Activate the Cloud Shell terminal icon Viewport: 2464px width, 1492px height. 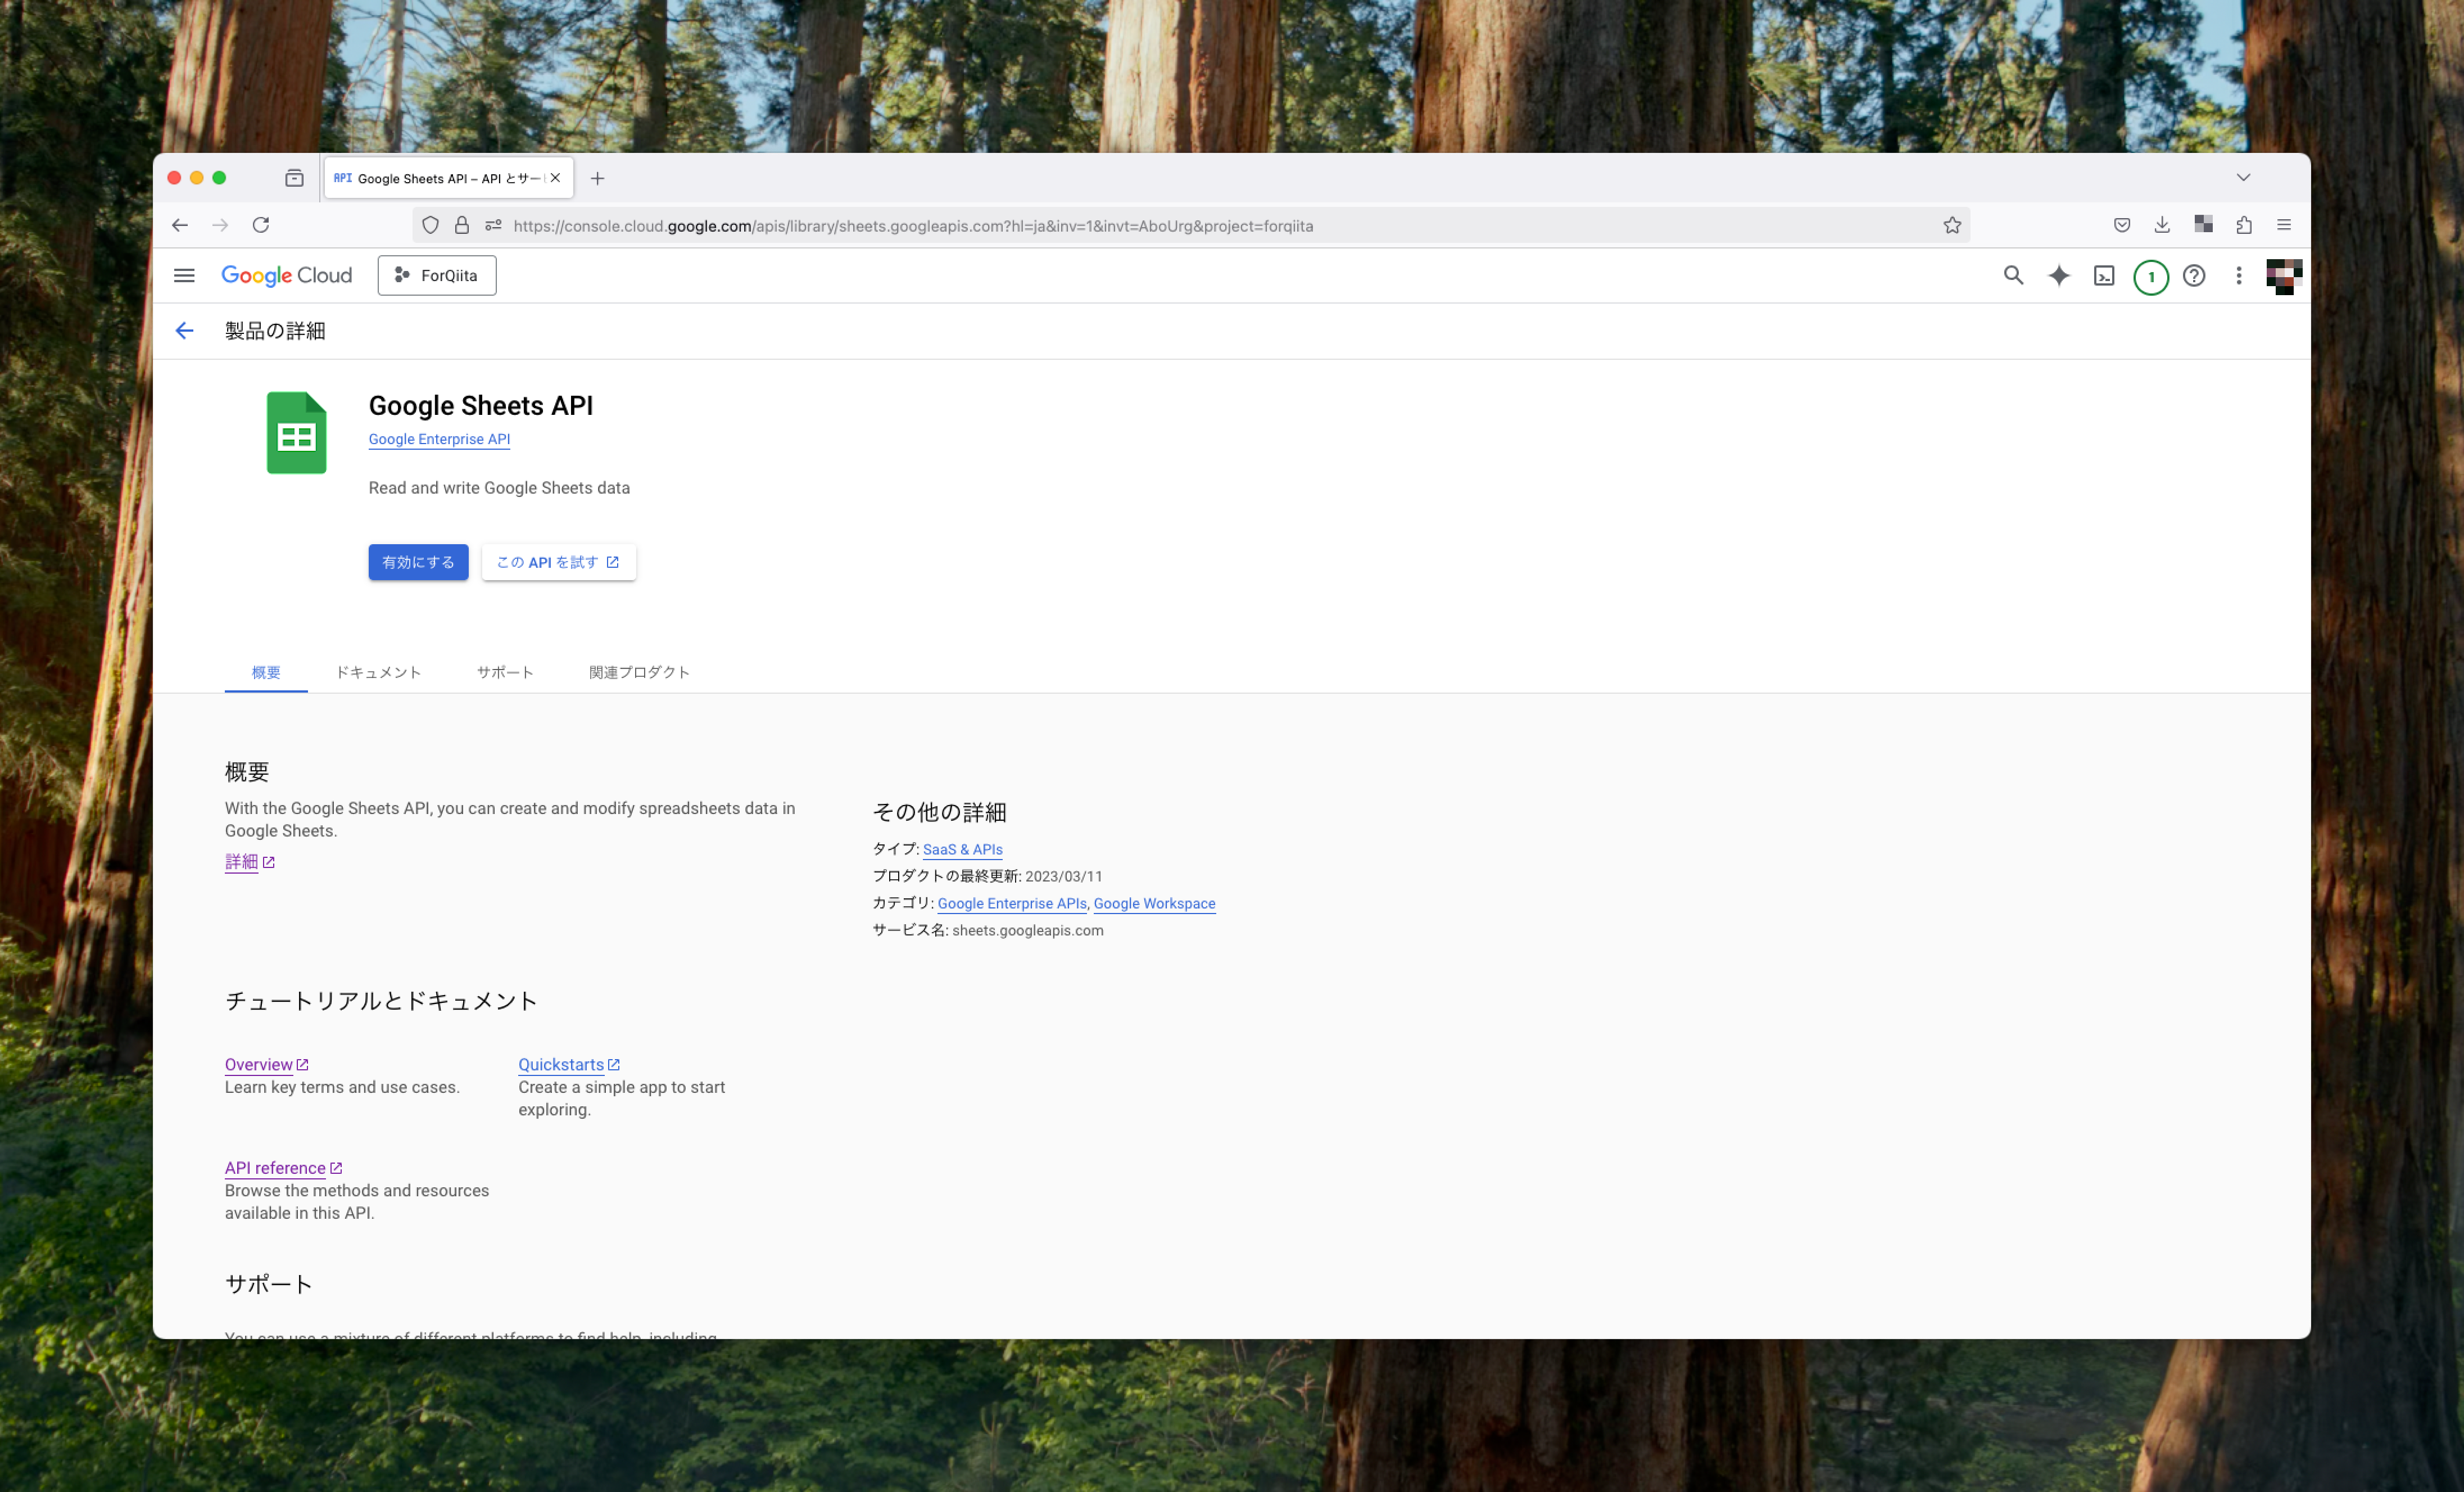click(2104, 275)
